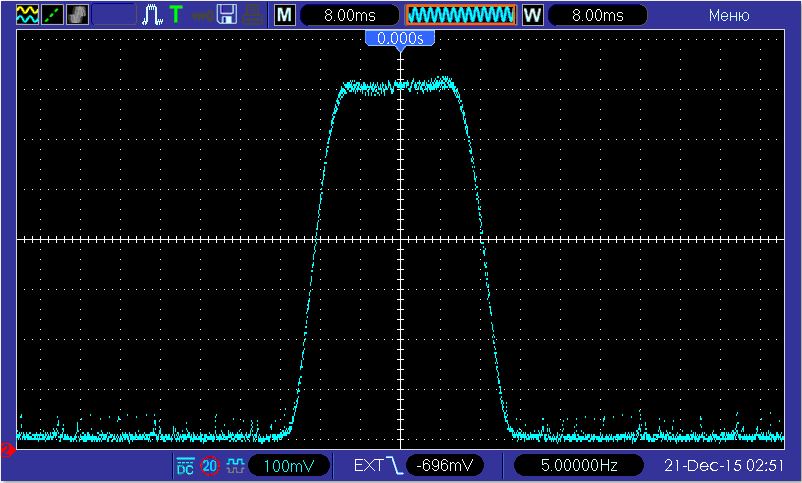This screenshot has height=483, width=802.
Task: Click the falling-edge trigger slope icon
Action: tap(394, 465)
